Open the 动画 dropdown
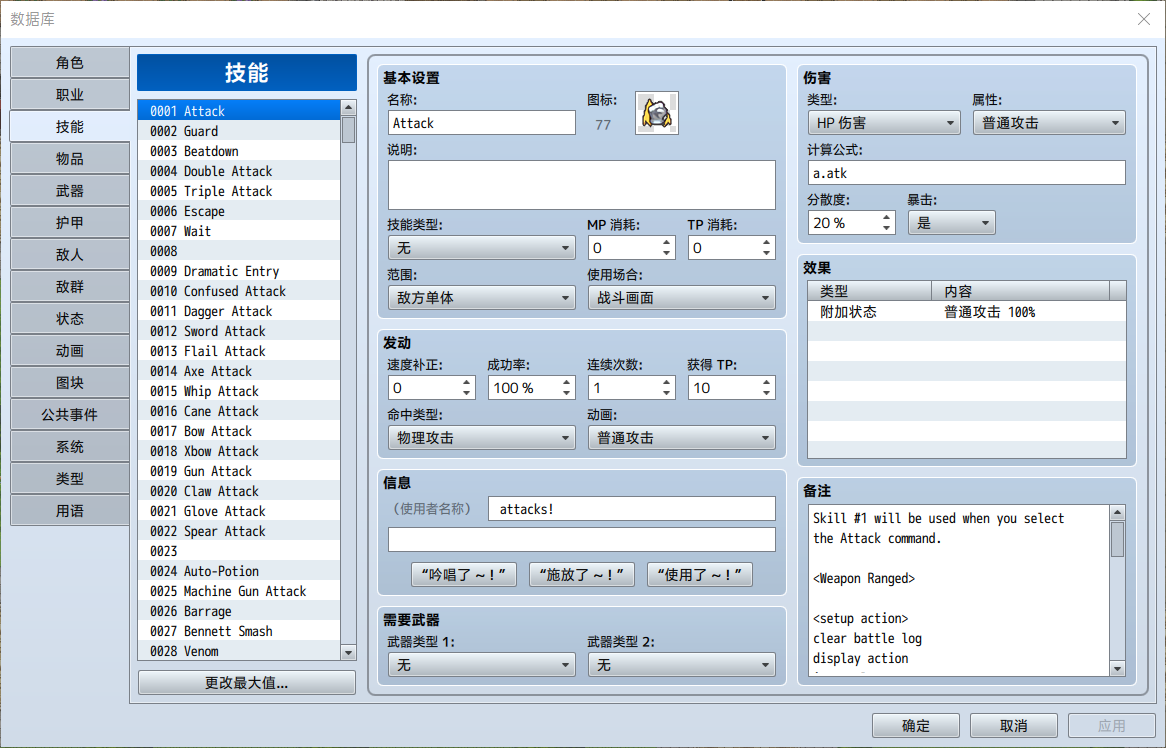 (x=681, y=438)
